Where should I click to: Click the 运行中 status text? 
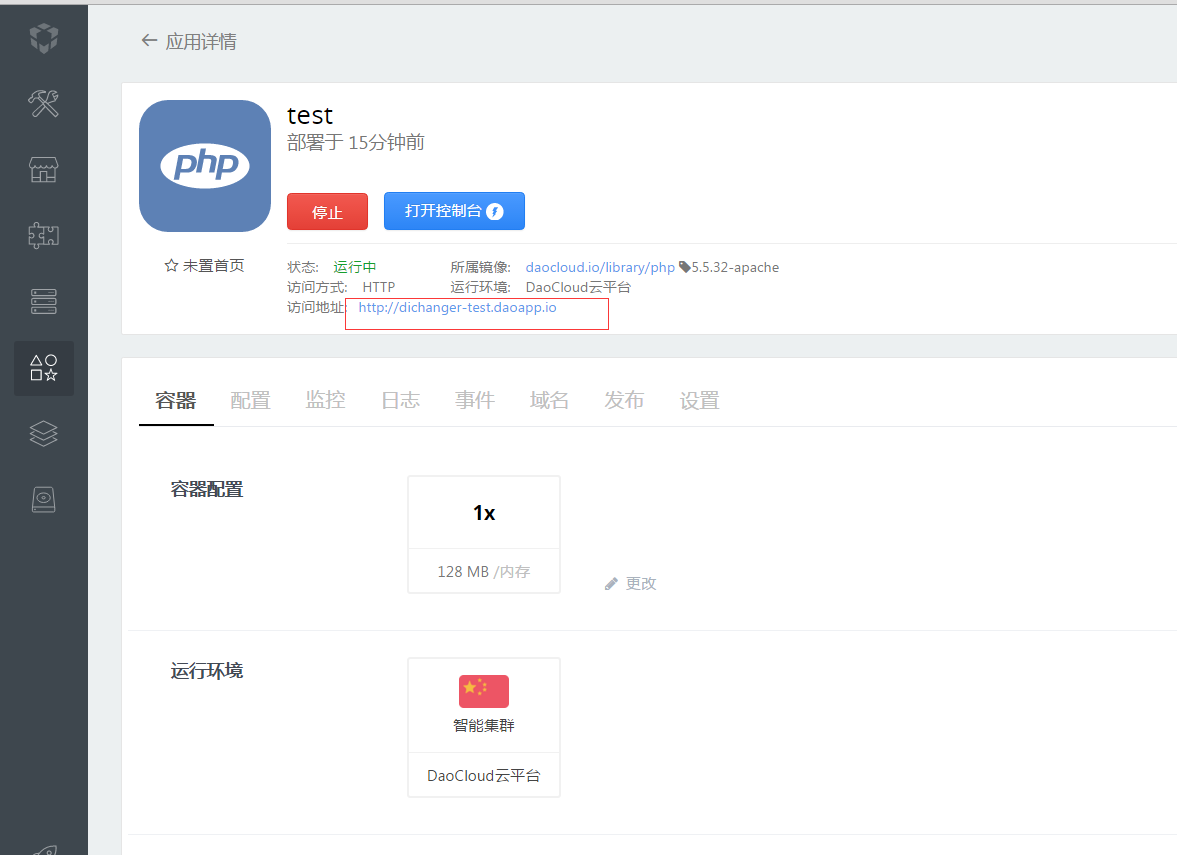tap(355, 267)
